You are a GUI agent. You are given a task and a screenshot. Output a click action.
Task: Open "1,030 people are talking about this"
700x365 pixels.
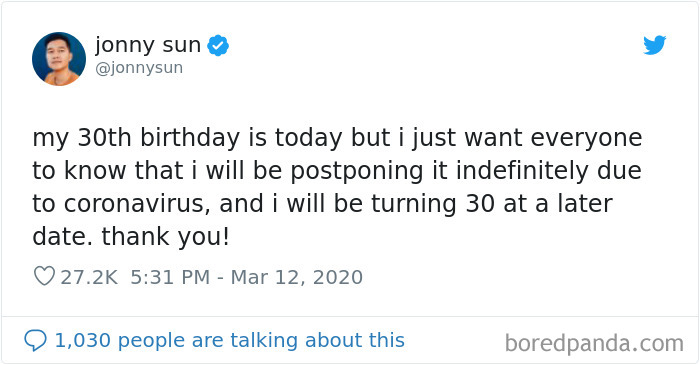pos(229,340)
